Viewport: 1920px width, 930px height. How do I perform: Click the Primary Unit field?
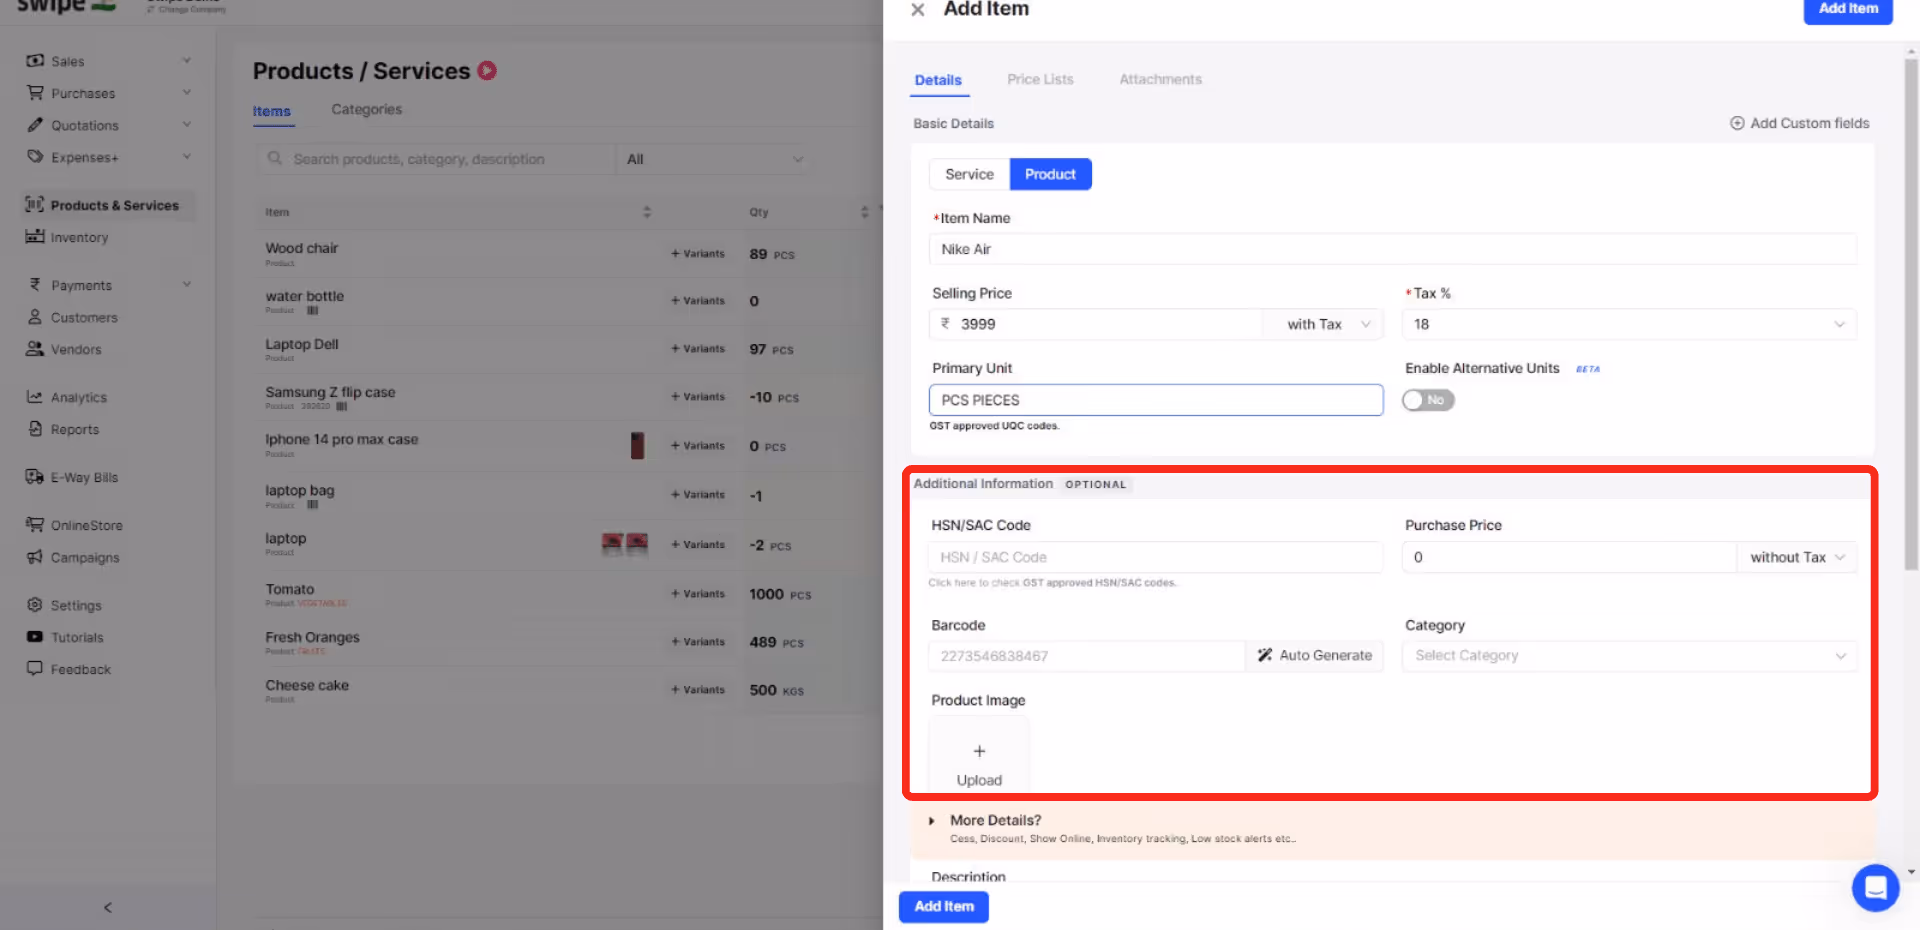[x=1156, y=400]
